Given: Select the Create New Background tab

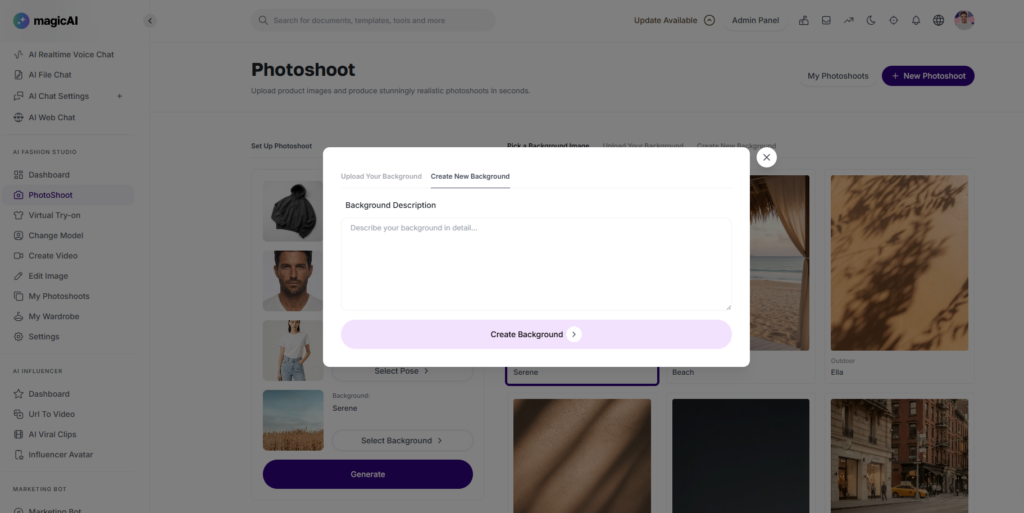Looking at the screenshot, I should 470,177.
